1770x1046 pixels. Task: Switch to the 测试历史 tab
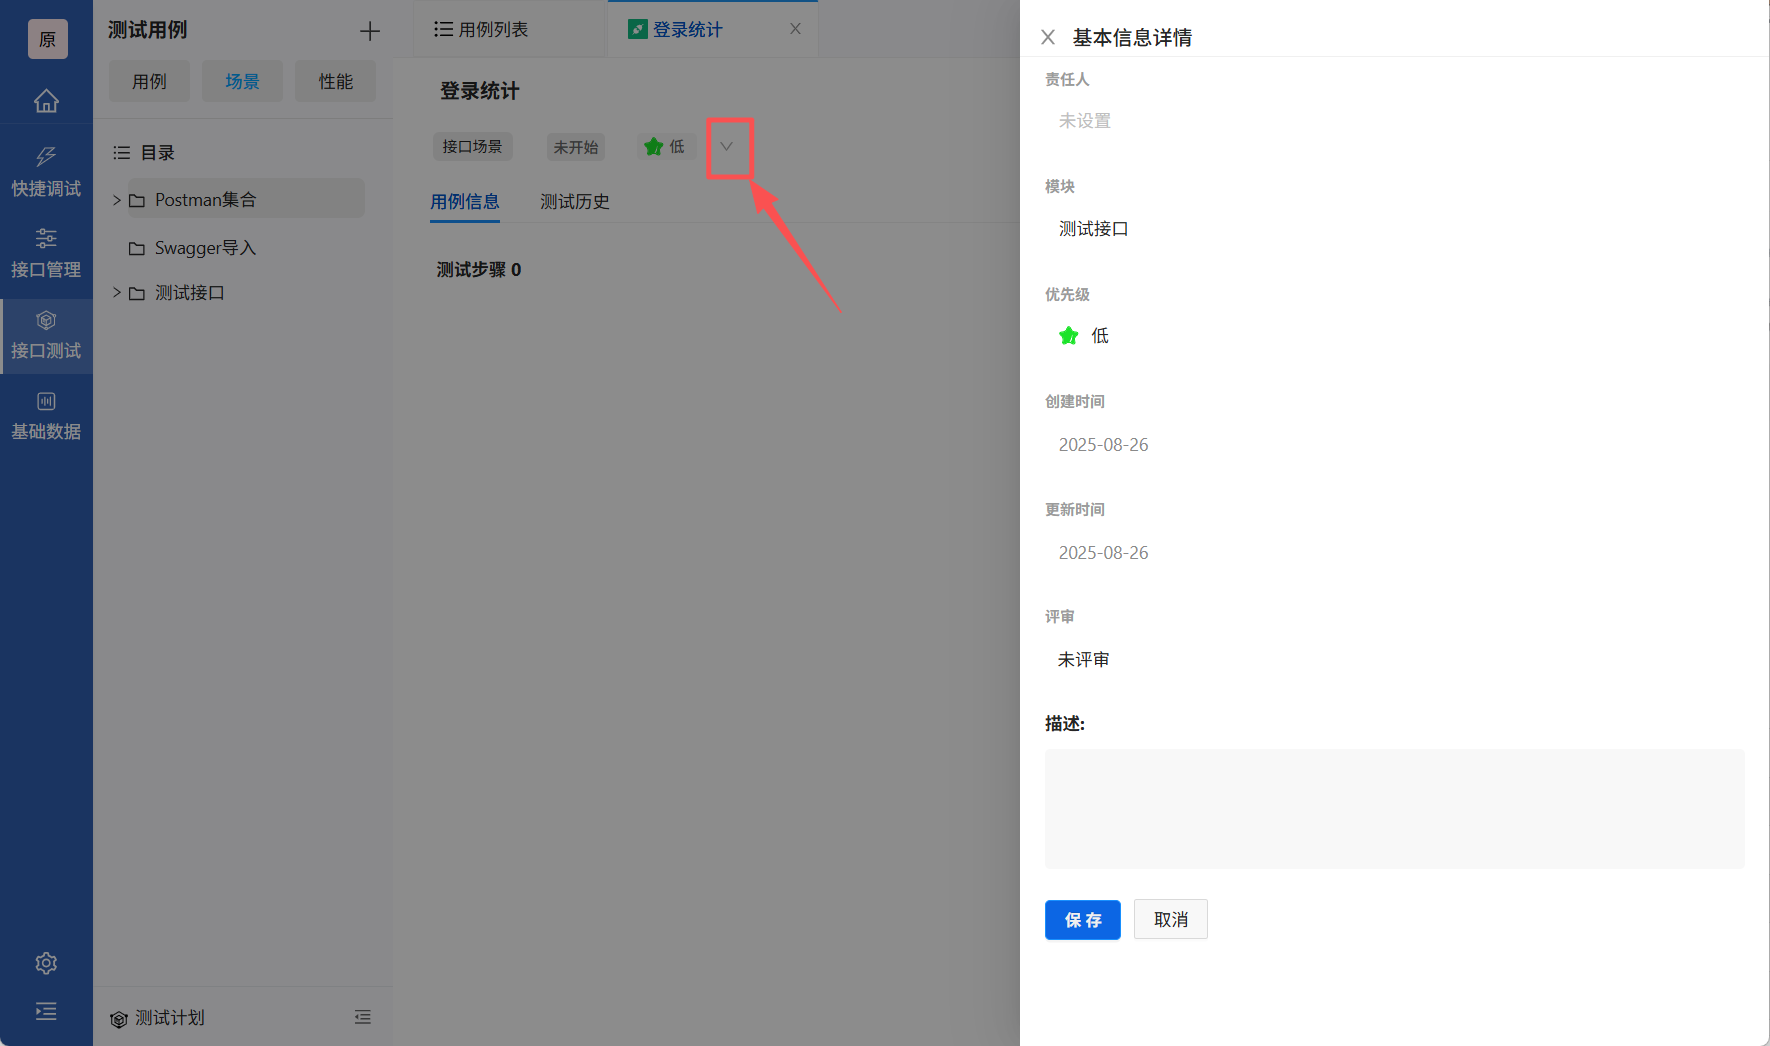pyautogui.click(x=574, y=201)
